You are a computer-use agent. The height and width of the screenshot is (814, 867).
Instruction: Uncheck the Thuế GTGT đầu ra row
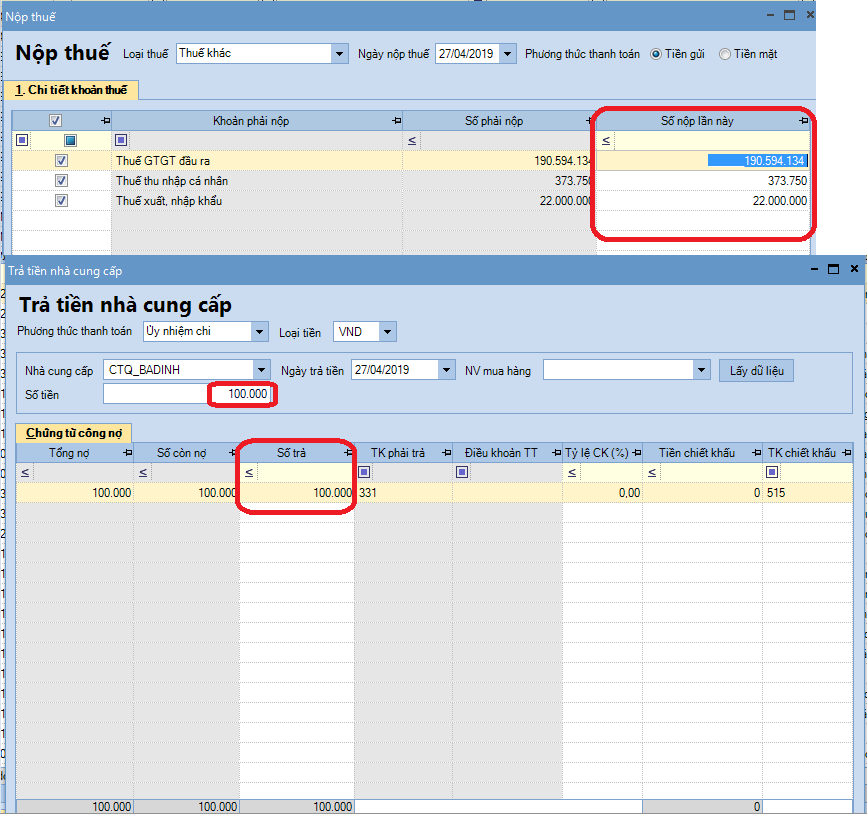pyautogui.click(x=61, y=160)
